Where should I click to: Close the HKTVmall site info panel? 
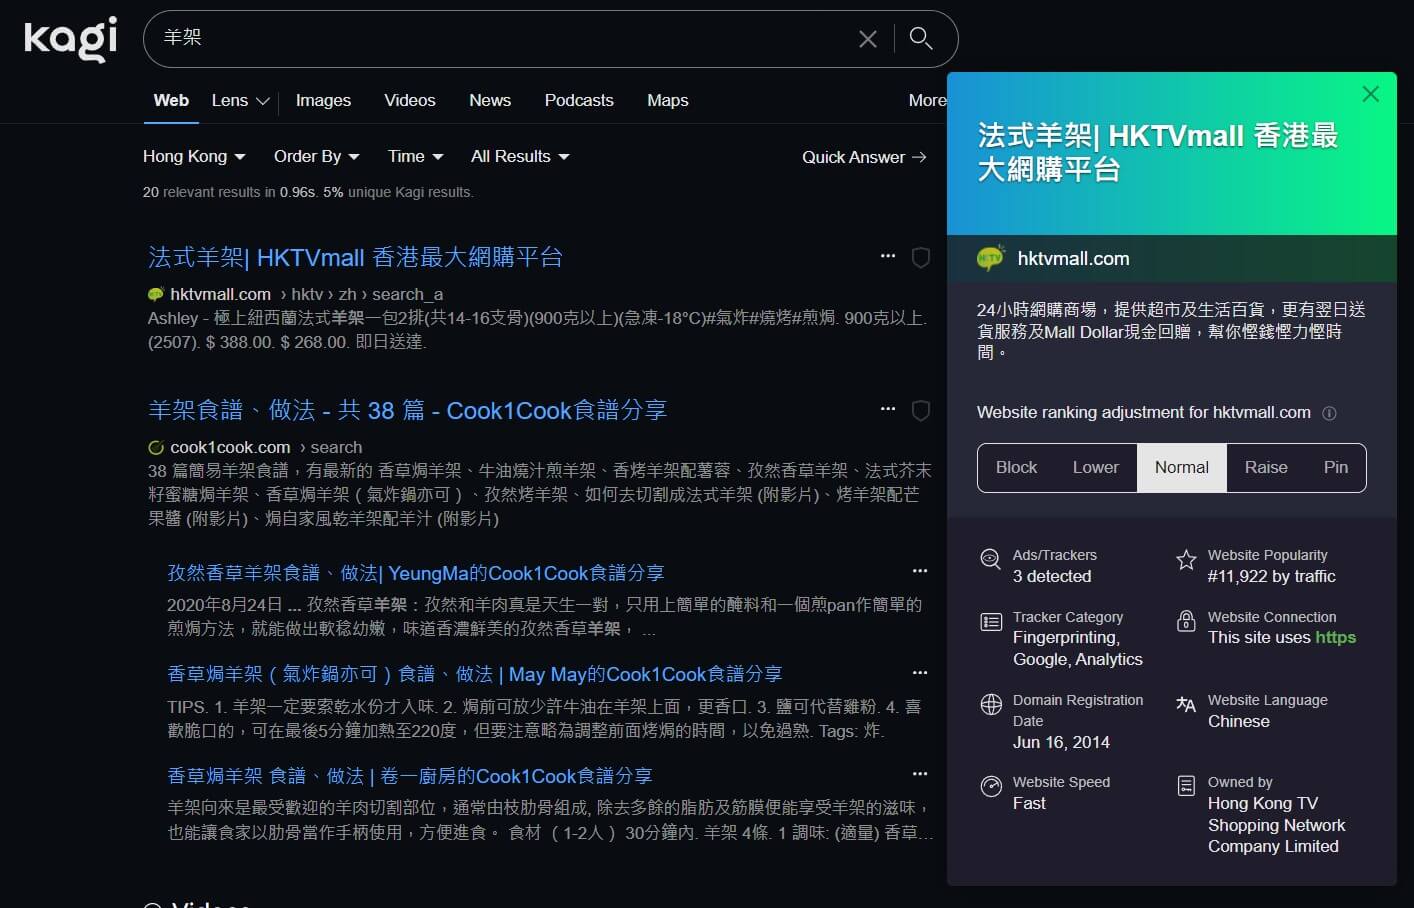point(1370,94)
